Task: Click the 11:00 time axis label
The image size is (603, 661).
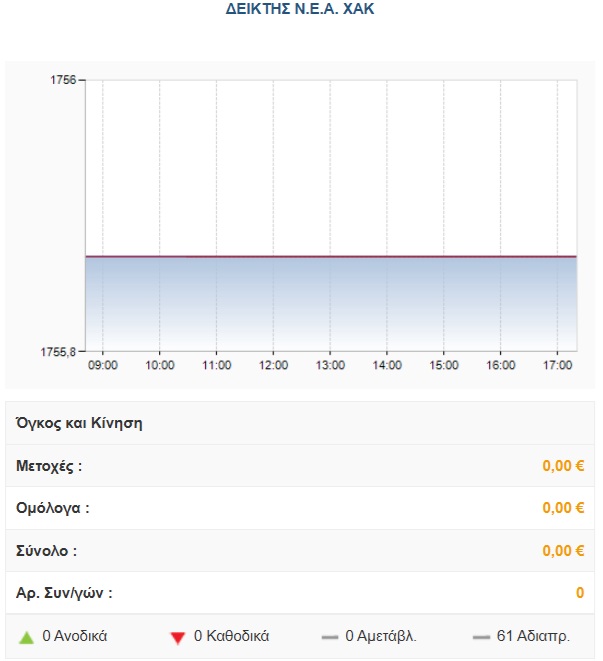Action: pyautogui.click(x=216, y=365)
